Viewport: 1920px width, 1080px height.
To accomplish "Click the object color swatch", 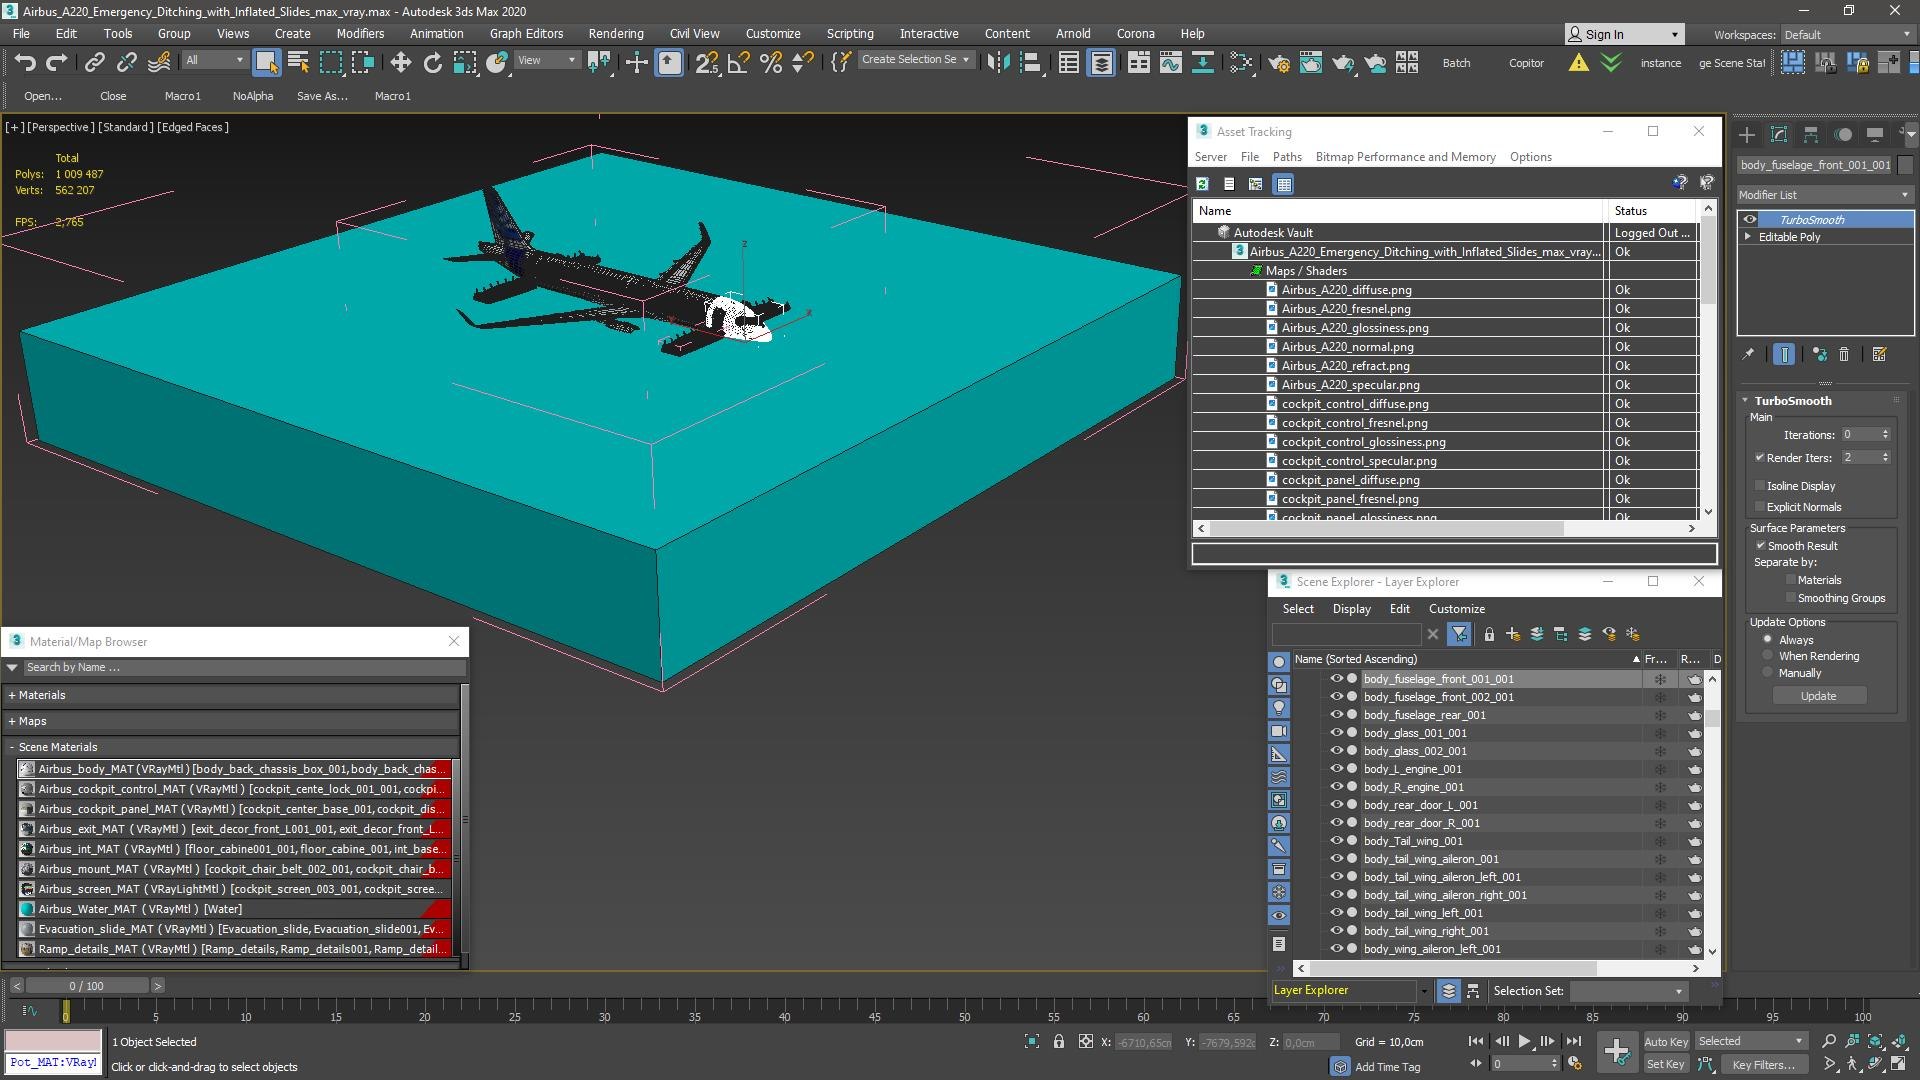I will coord(1905,165).
